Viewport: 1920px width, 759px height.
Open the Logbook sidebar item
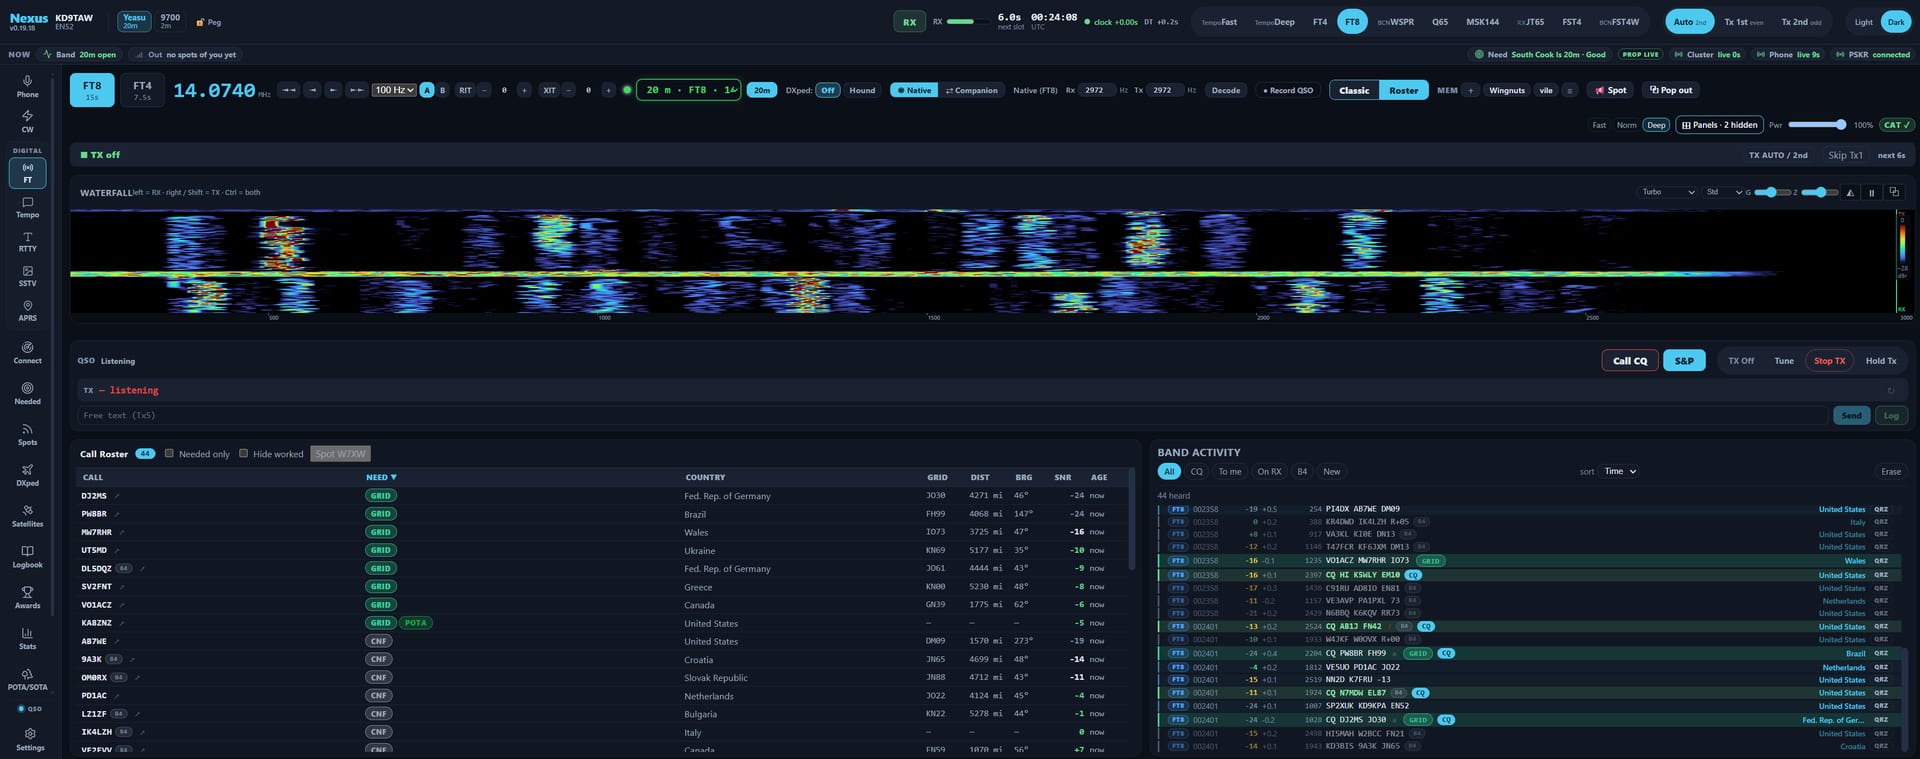[27, 557]
